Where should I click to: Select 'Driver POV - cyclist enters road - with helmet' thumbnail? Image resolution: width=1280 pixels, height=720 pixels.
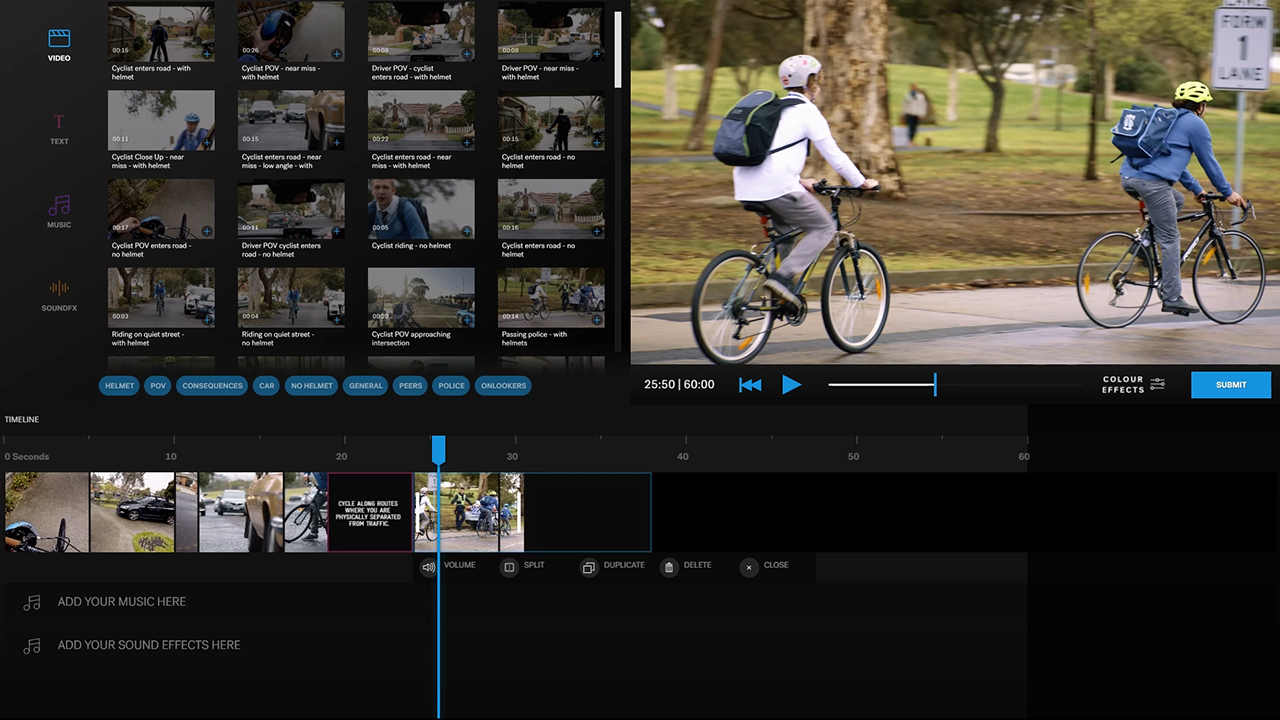coord(421,32)
